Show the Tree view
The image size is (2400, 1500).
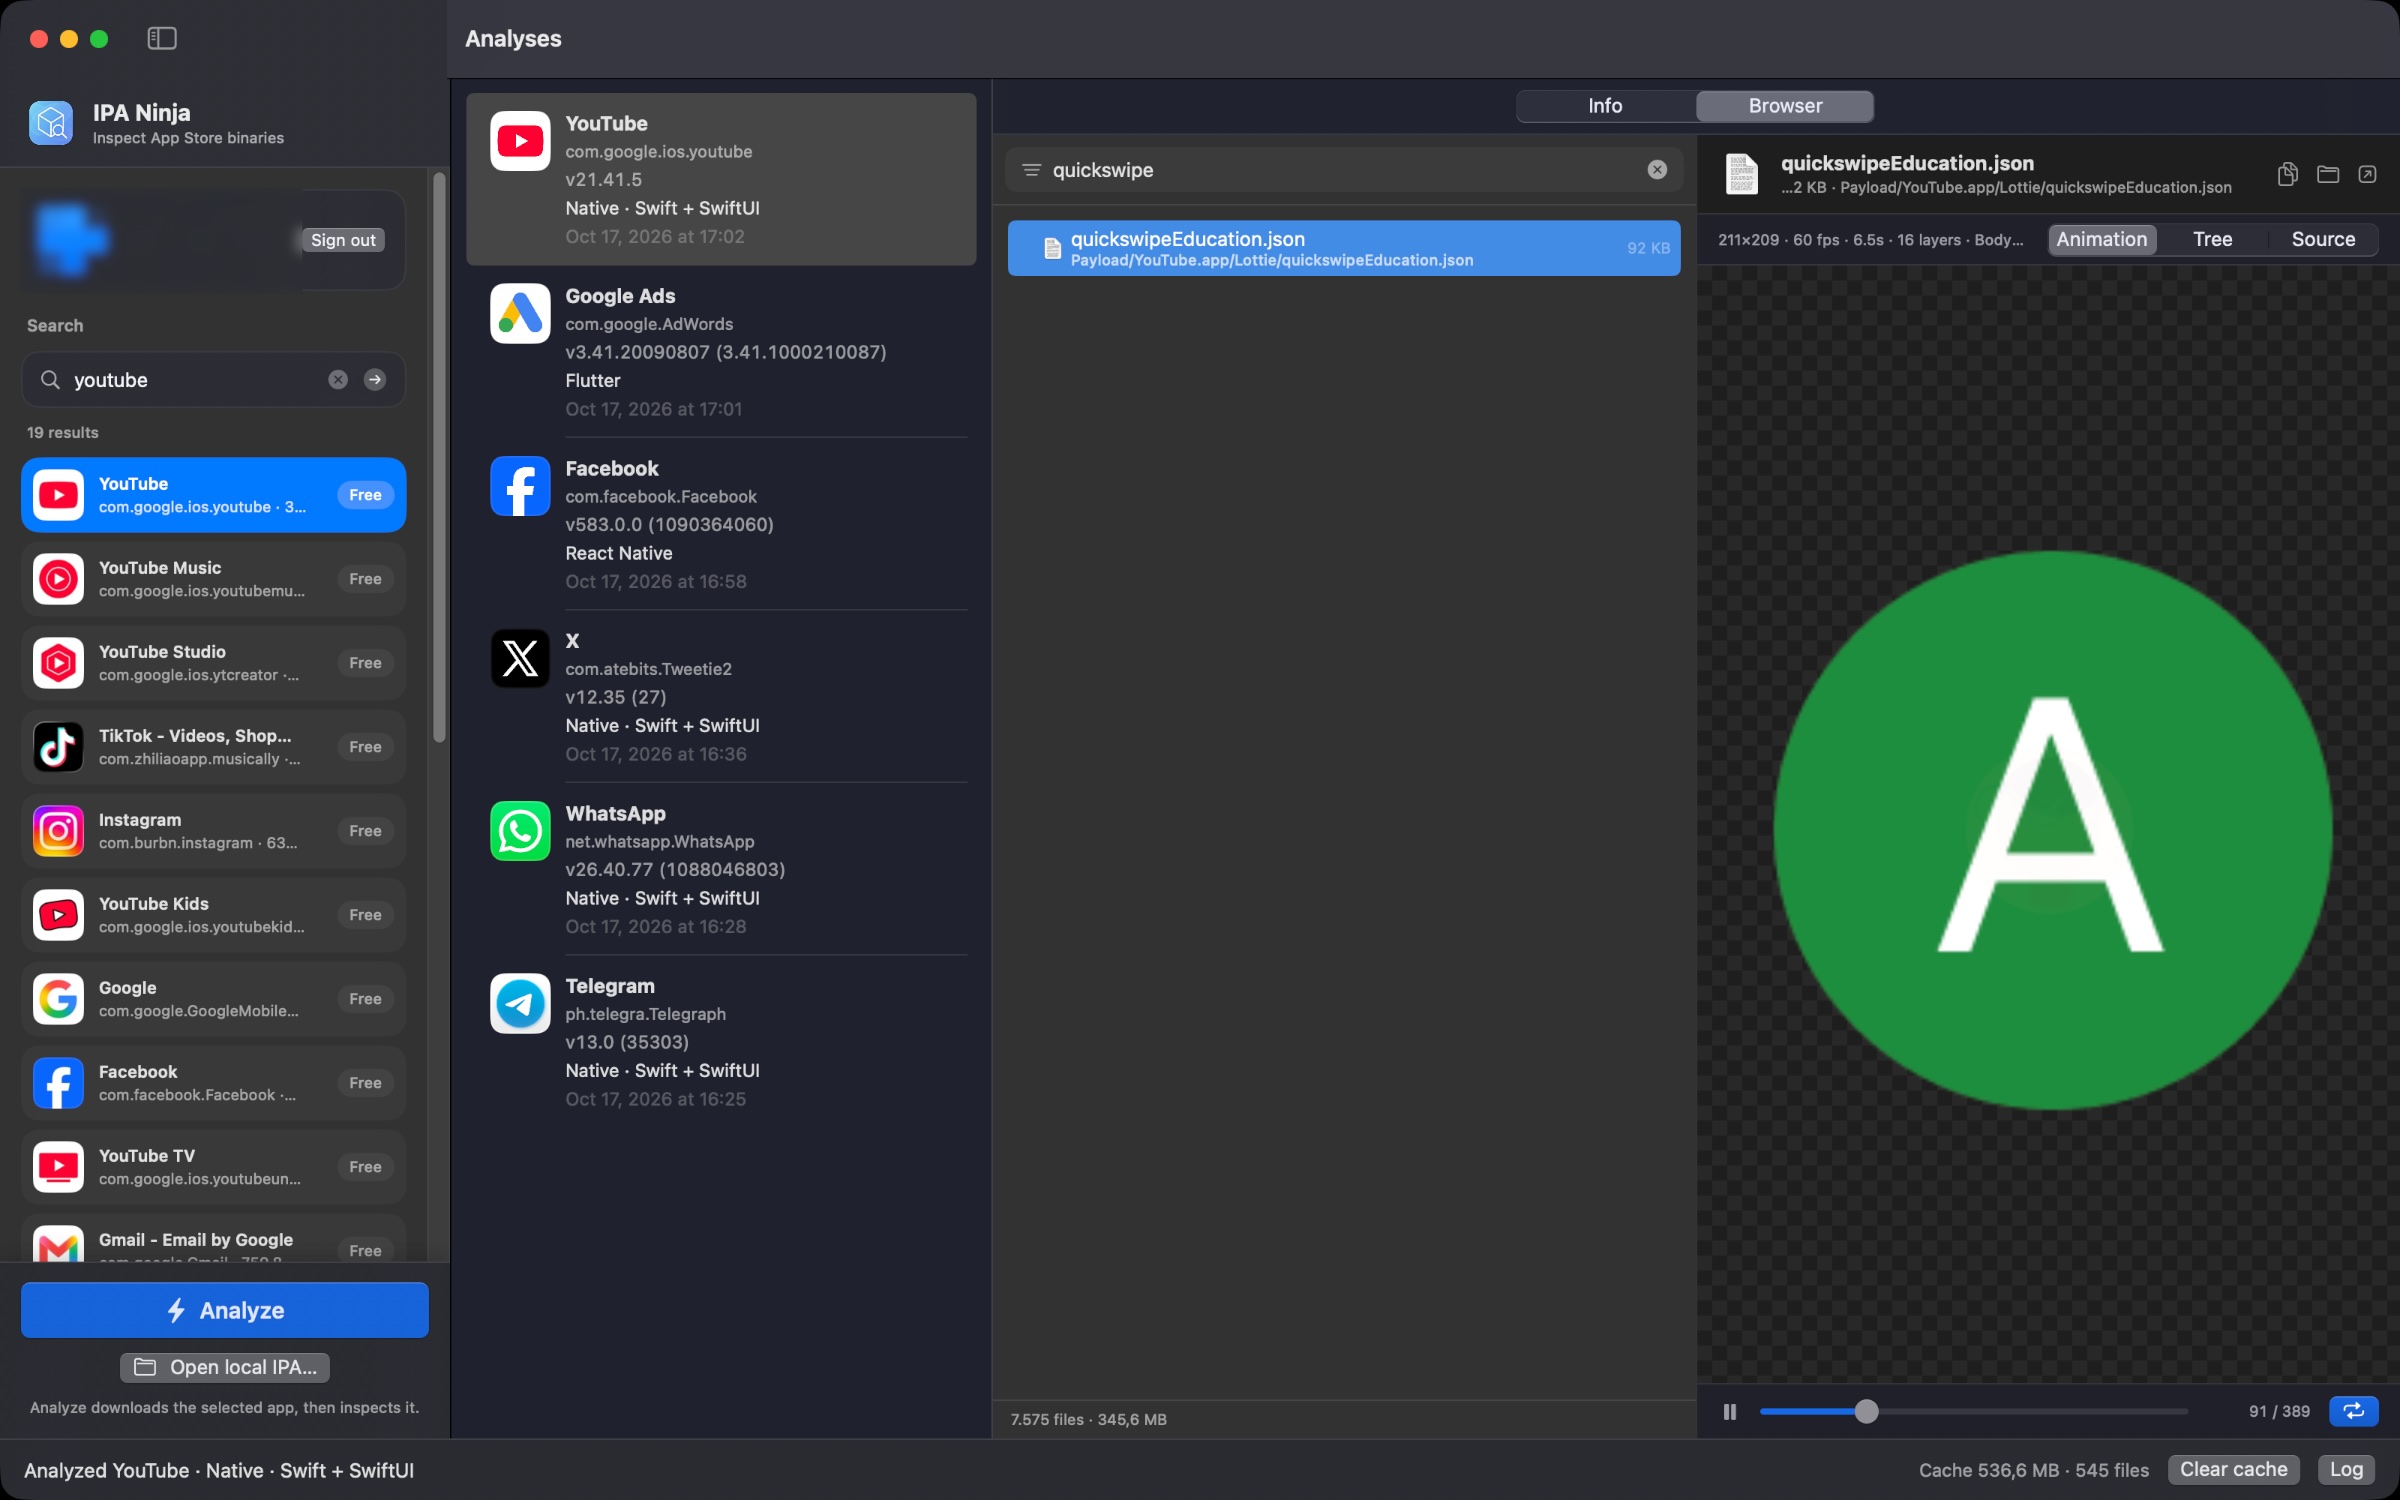pyautogui.click(x=2212, y=239)
